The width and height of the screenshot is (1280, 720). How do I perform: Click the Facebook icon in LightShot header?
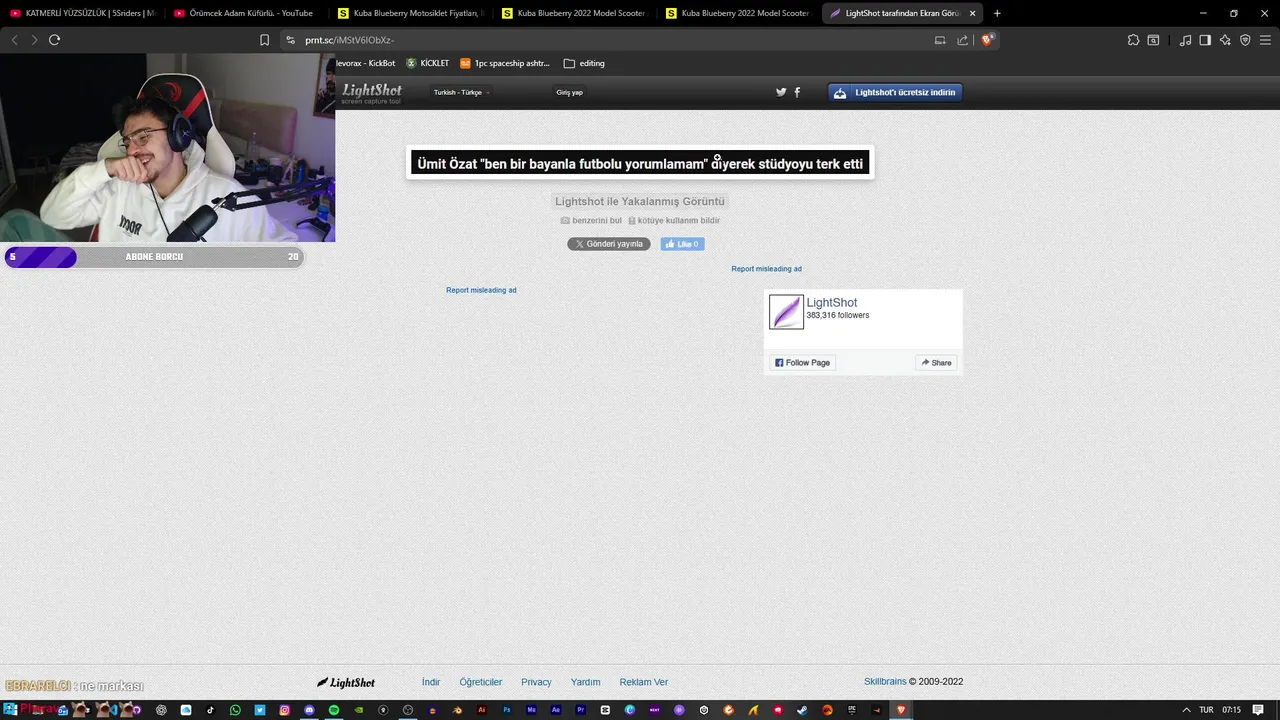(797, 92)
